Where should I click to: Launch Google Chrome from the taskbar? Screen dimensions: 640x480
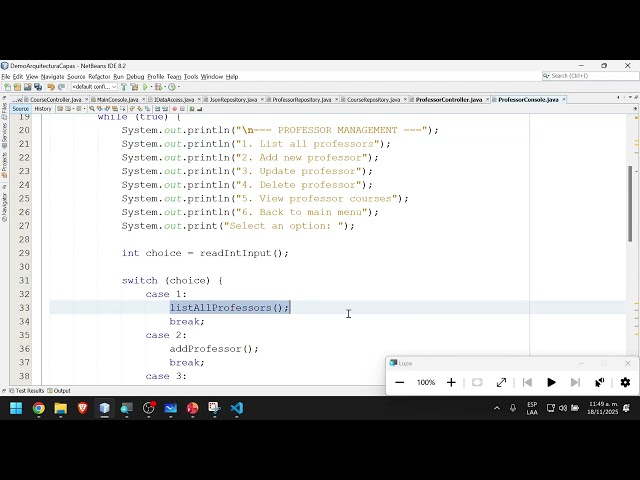tap(38, 408)
